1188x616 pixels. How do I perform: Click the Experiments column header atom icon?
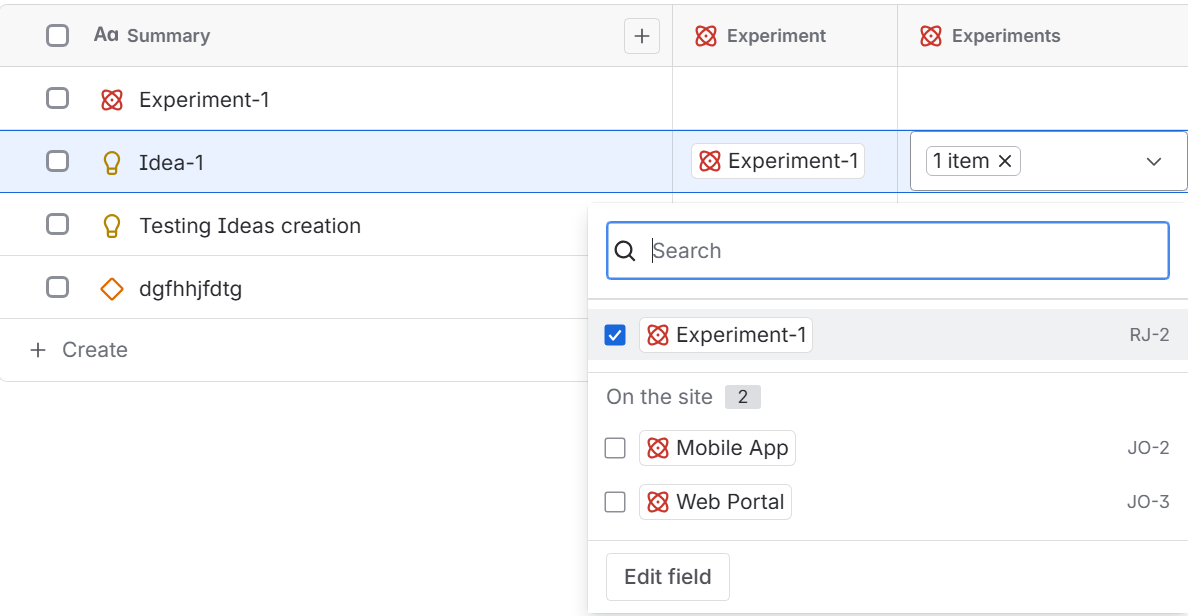point(931,36)
